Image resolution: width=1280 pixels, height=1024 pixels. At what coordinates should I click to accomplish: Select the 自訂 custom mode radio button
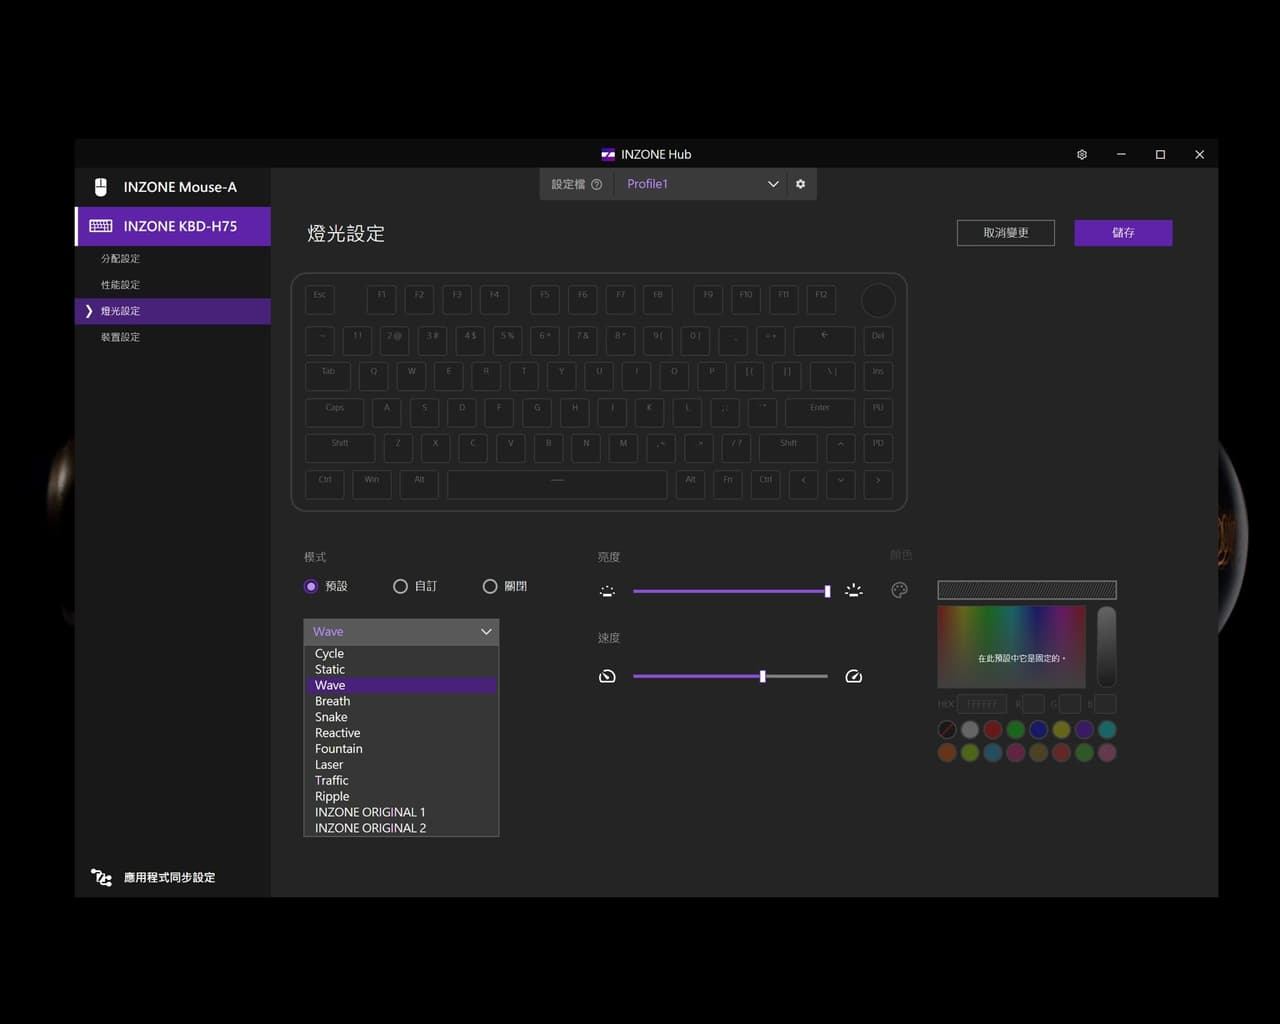(x=400, y=586)
